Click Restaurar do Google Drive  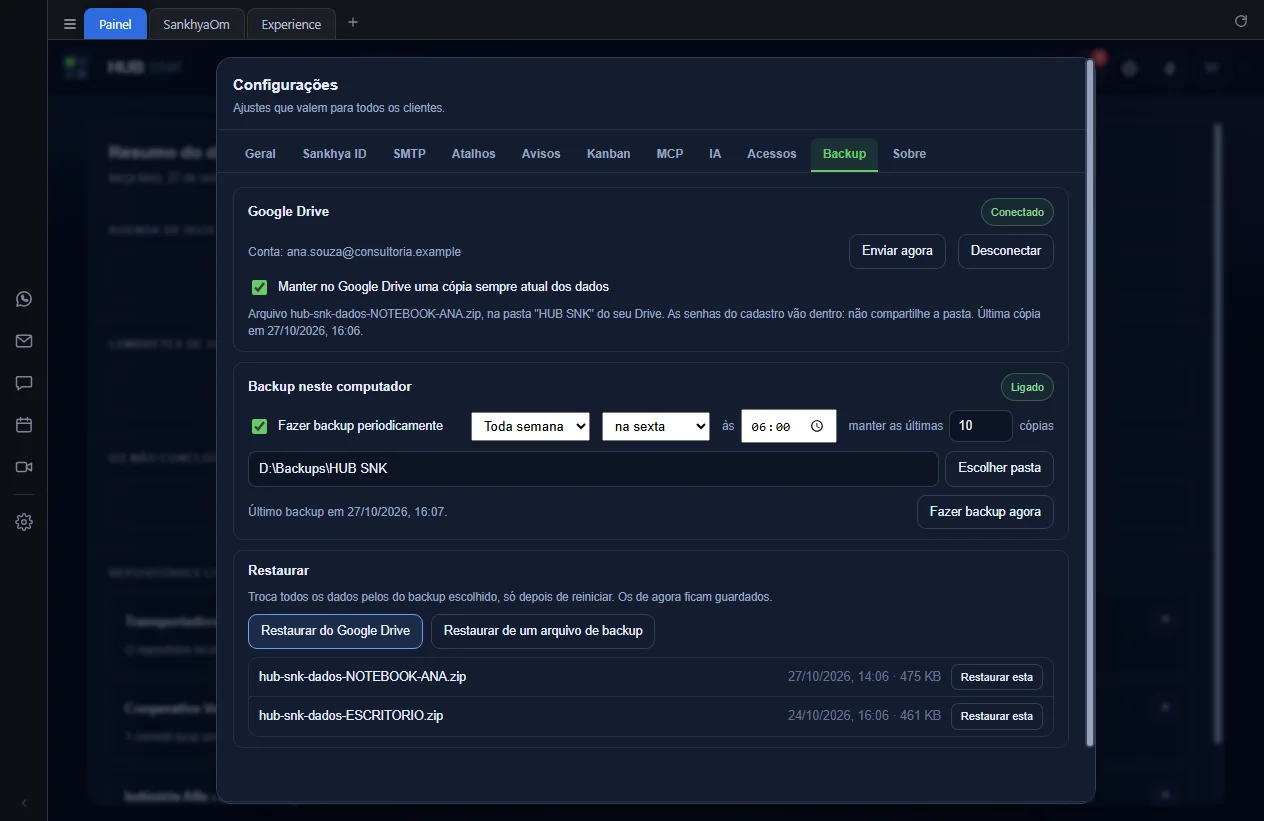[335, 631]
